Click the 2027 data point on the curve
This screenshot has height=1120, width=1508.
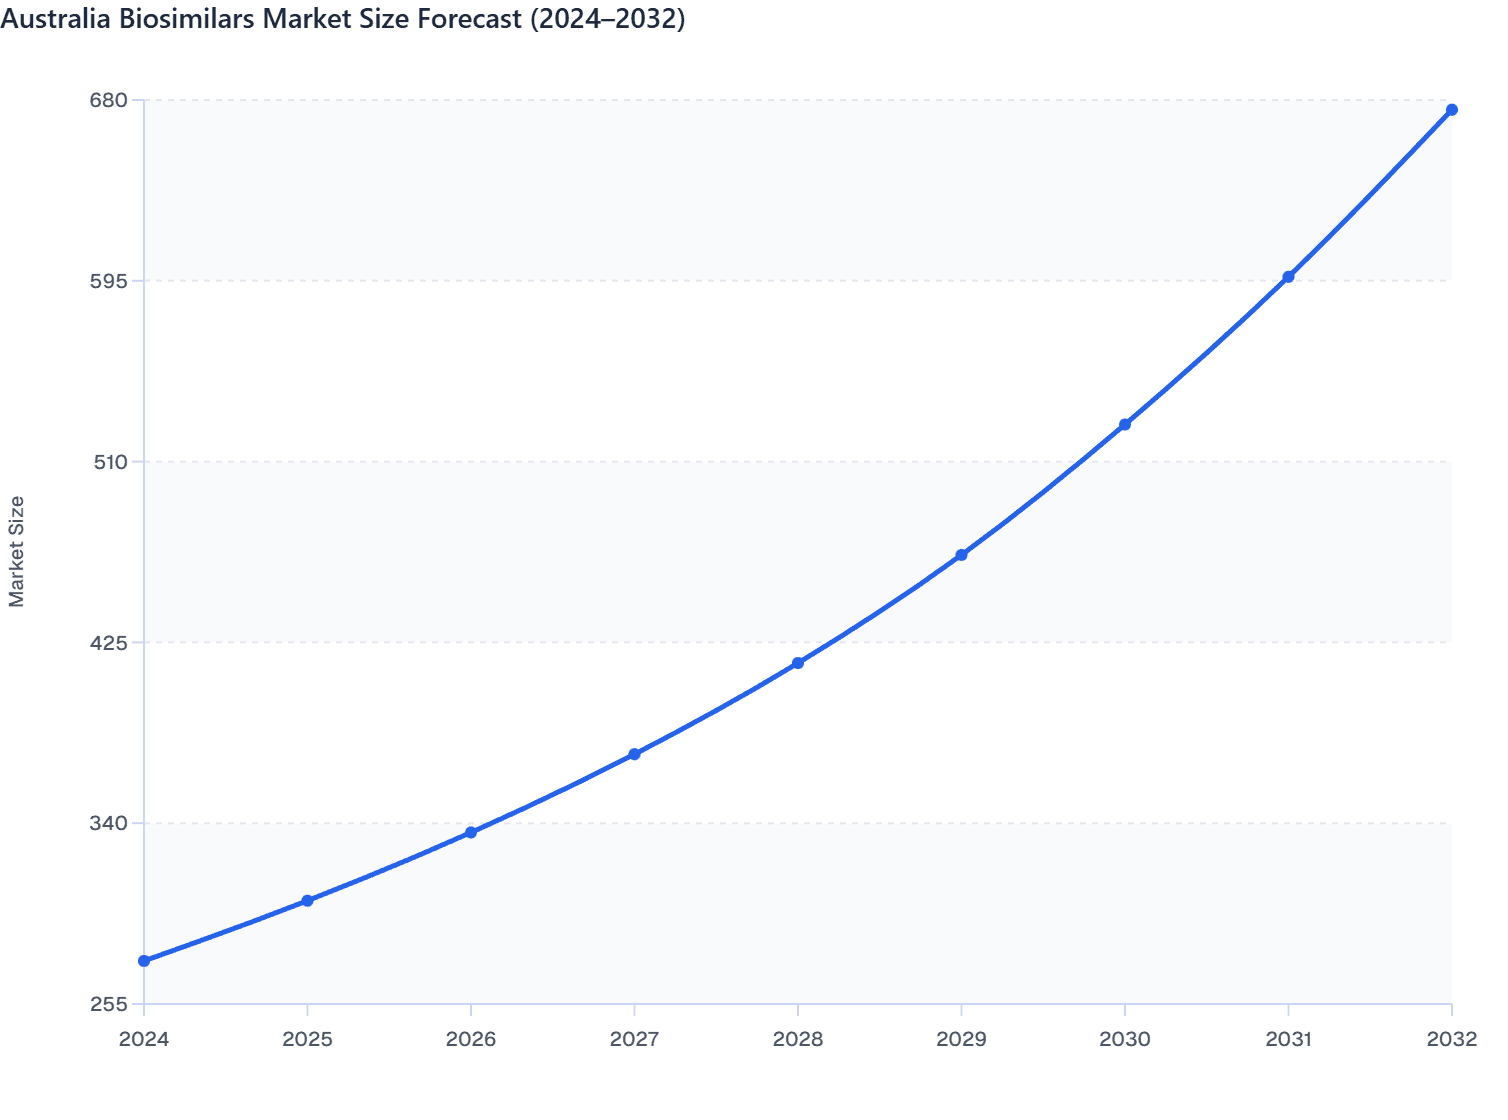pos(634,754)
